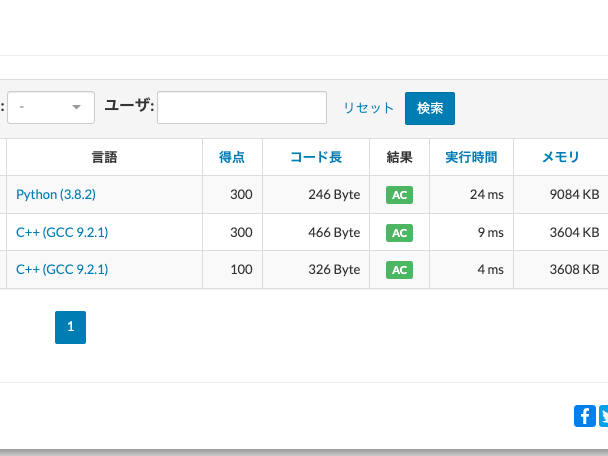Screen dimensions: 608x456
Task: Select the 言語 column header
Action: (x=104, y=157)
